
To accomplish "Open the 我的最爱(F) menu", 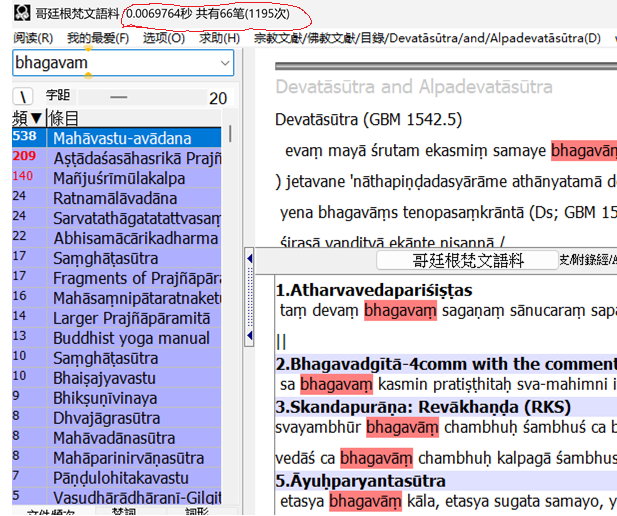I will (98, 38).
